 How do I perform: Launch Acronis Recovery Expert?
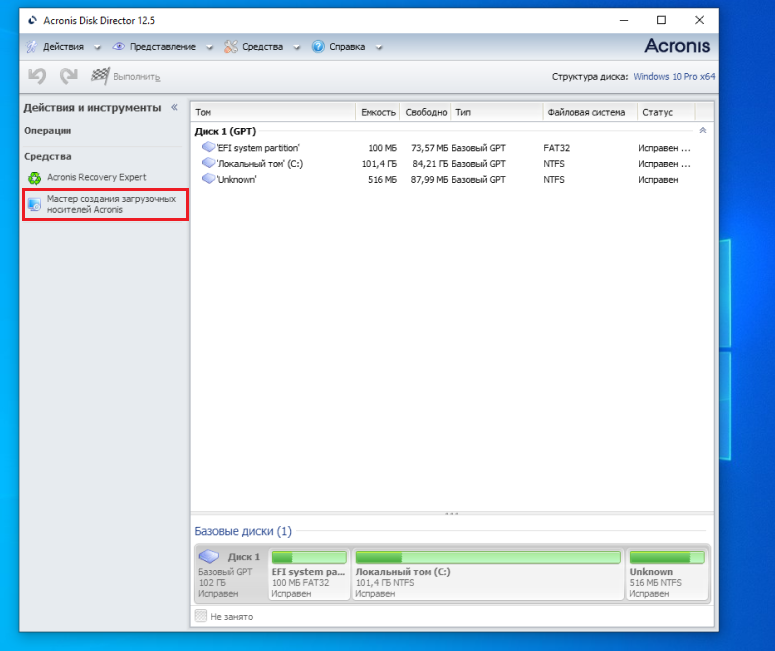pos(96,177)
